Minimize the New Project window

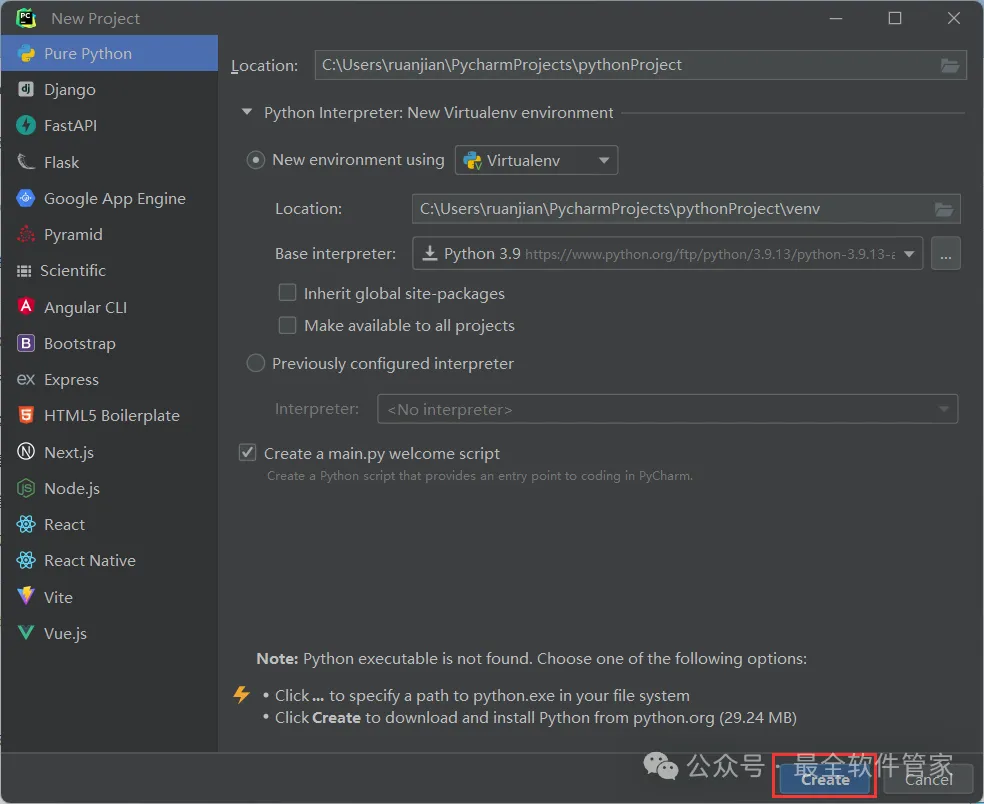pyautogui.click(x=836, y=18)
